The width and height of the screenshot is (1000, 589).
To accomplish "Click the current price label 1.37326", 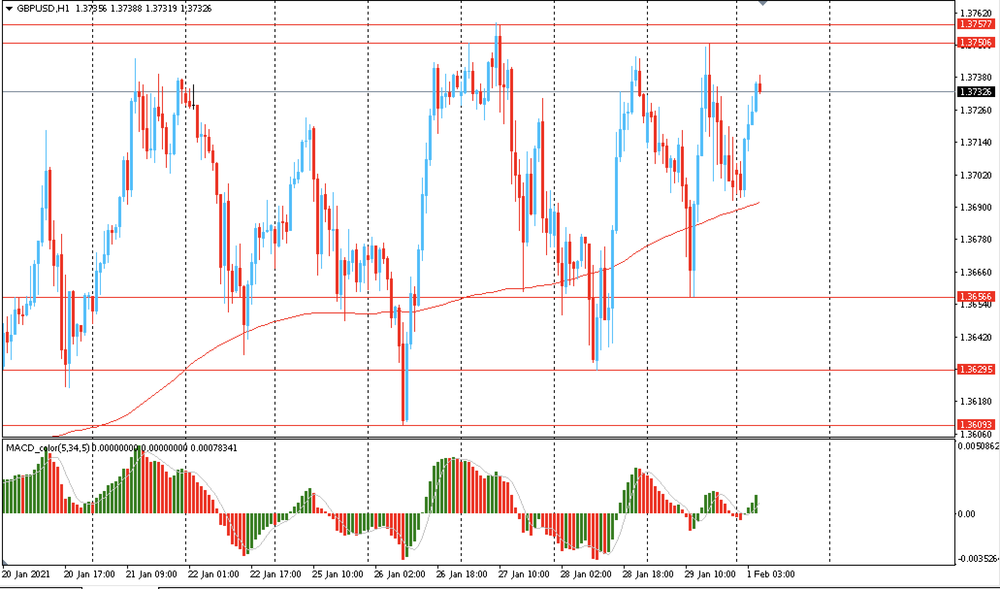I will 974,92.
